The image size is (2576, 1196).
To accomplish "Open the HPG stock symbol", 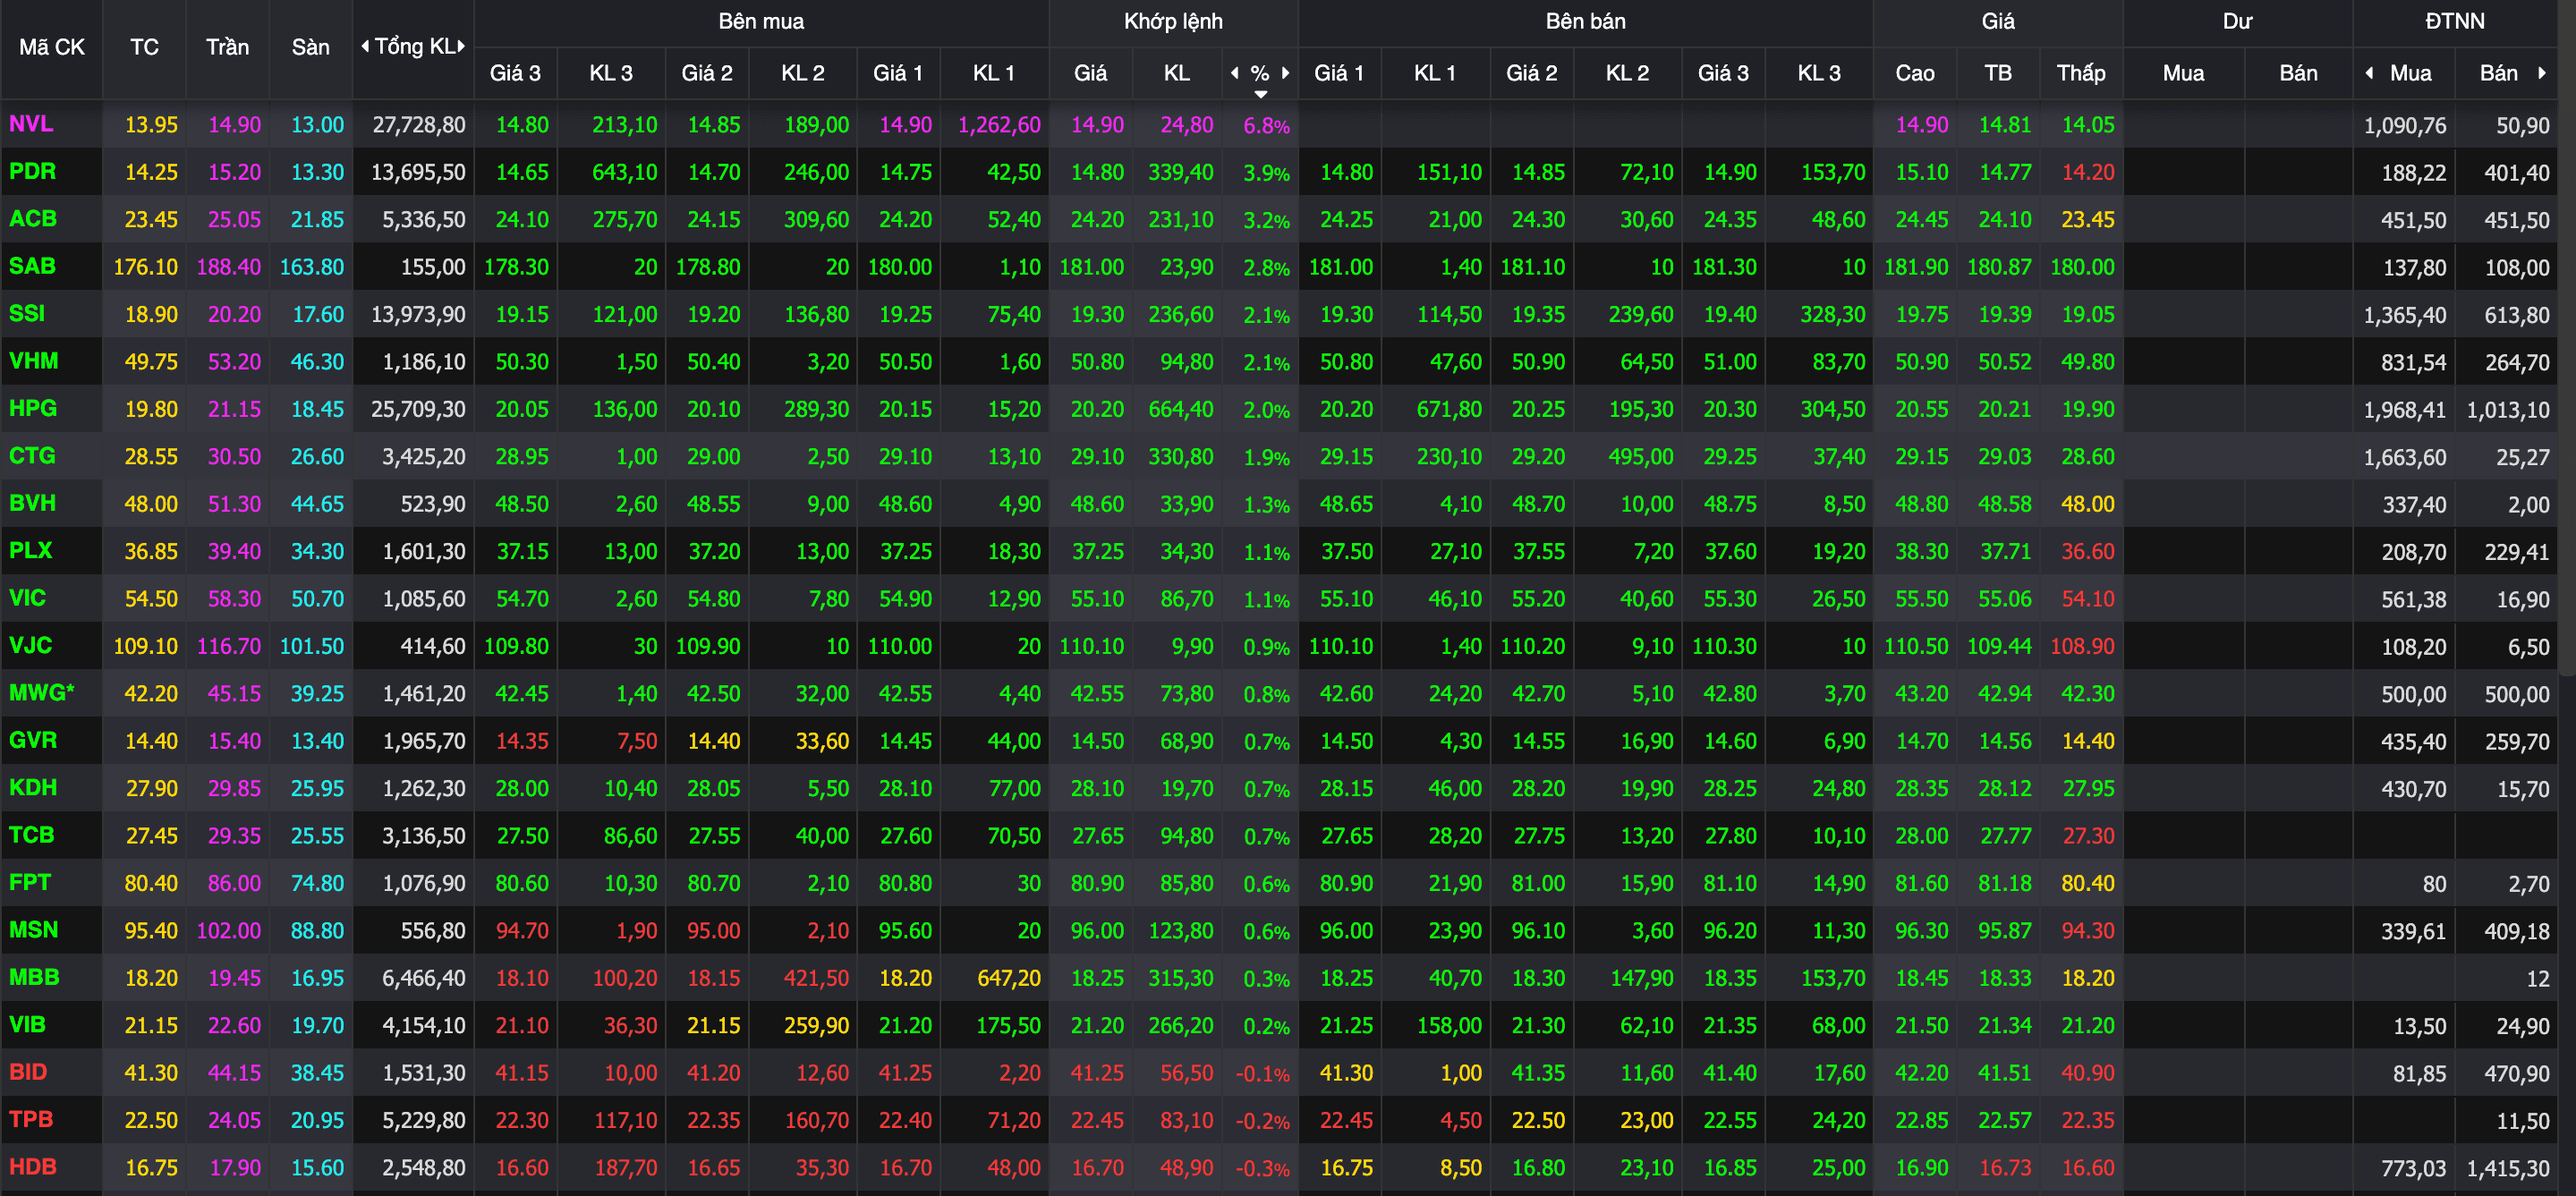I will (33, 408).
